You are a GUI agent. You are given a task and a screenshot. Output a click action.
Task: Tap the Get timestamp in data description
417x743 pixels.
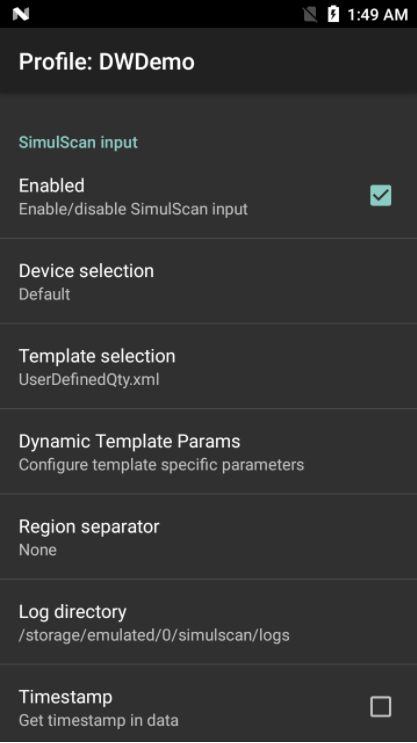[99, 720]
